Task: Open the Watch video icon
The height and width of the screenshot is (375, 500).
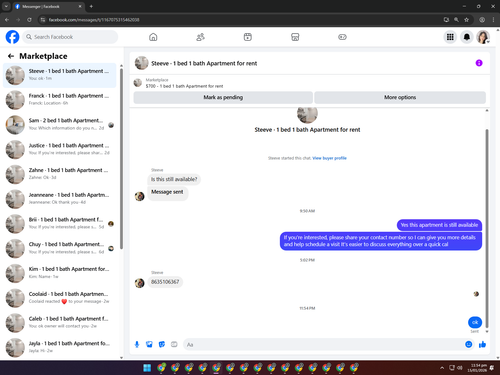Action: 248,37
